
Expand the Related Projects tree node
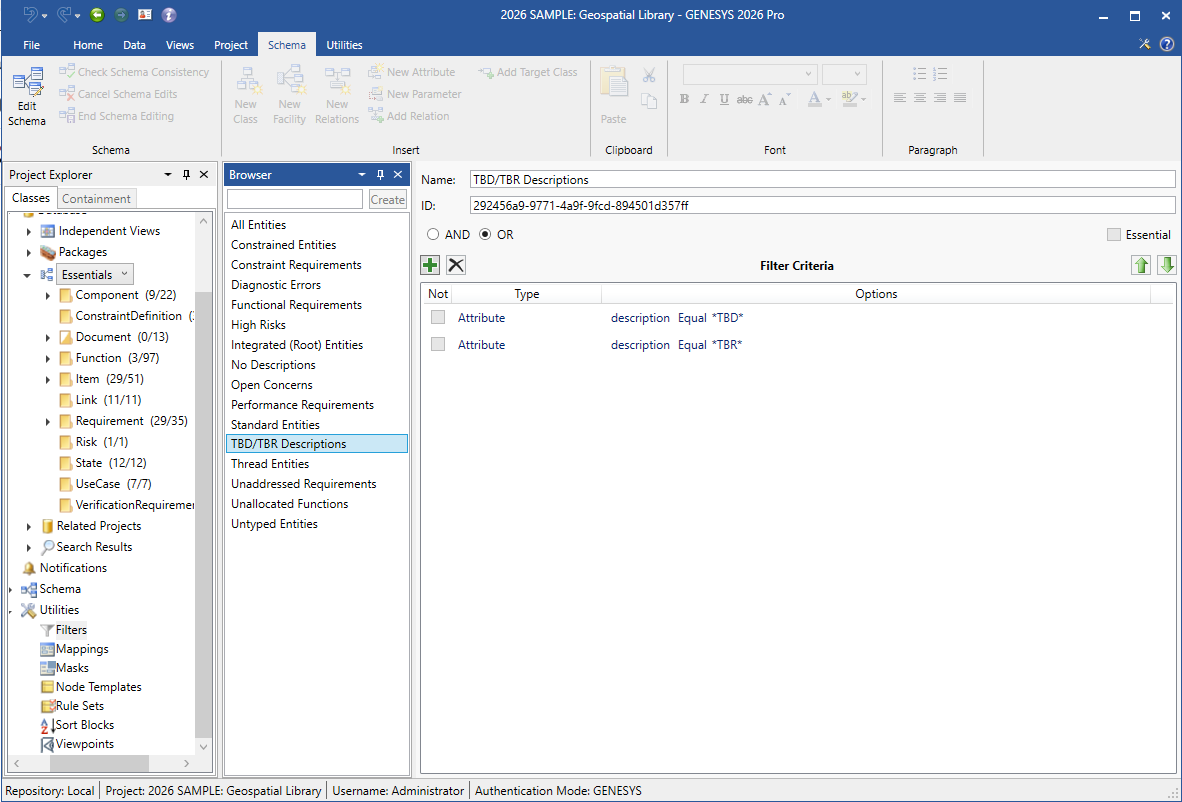29,526
